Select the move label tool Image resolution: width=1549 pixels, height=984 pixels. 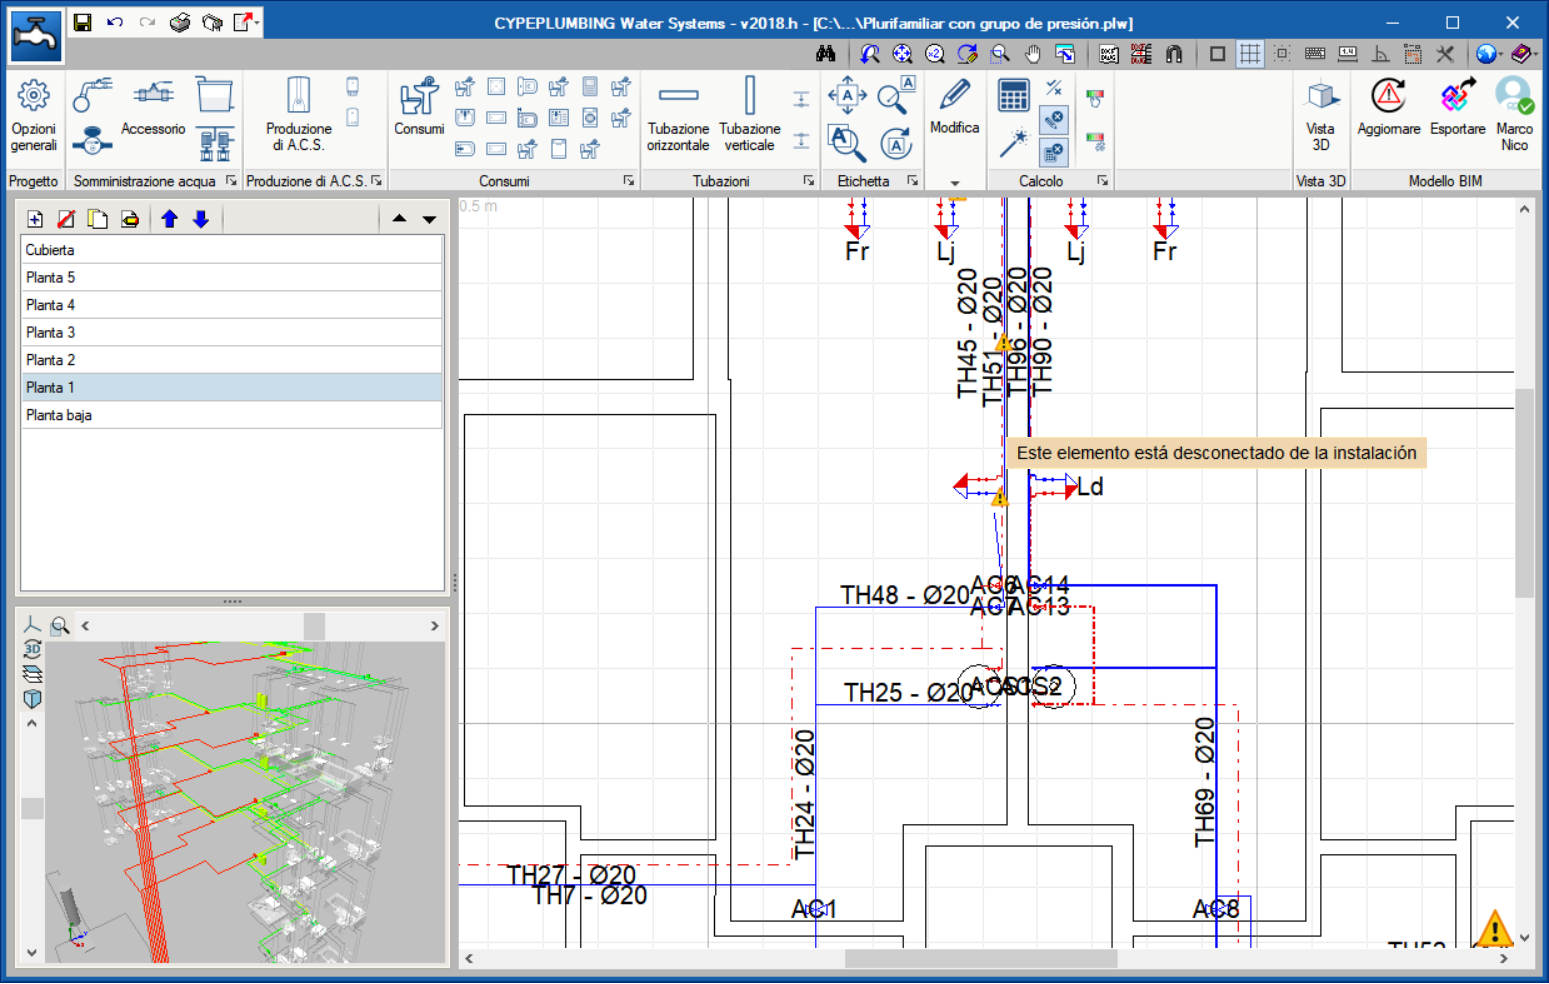(x=847, y=96)
